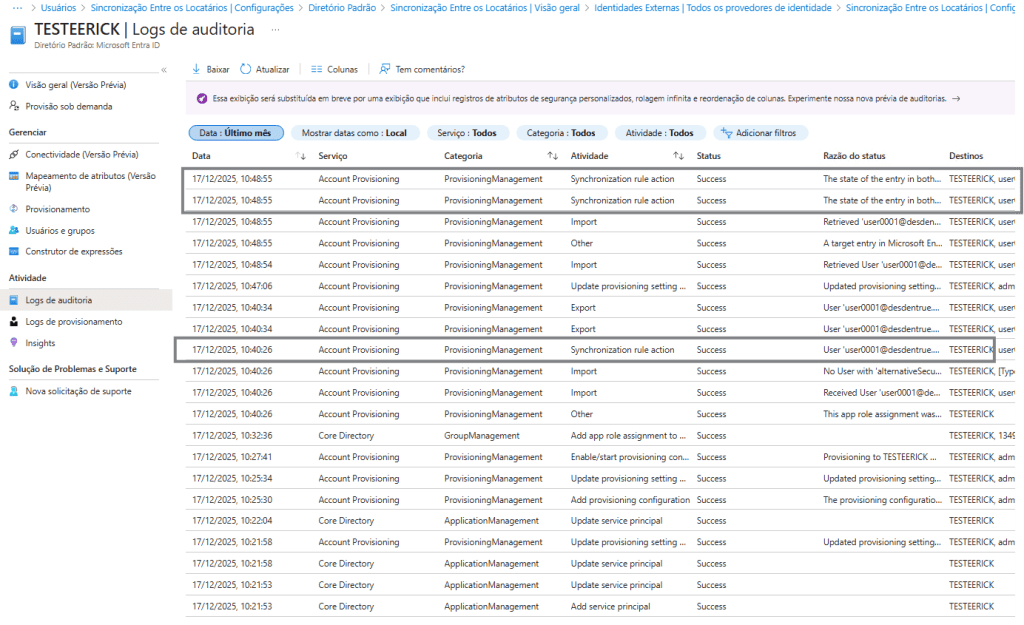Collapse the left sidebar with chevron
The width and height of the screenshot is (1024, 625).
(164, 70)
